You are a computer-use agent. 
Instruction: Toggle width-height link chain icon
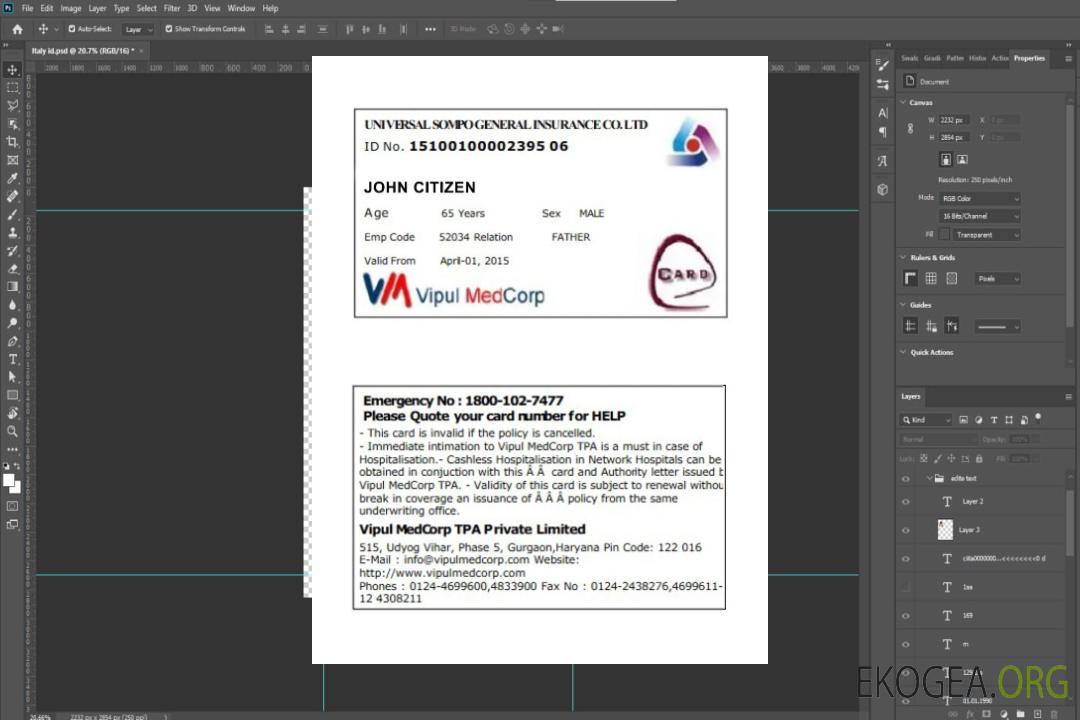pos(910,128)
